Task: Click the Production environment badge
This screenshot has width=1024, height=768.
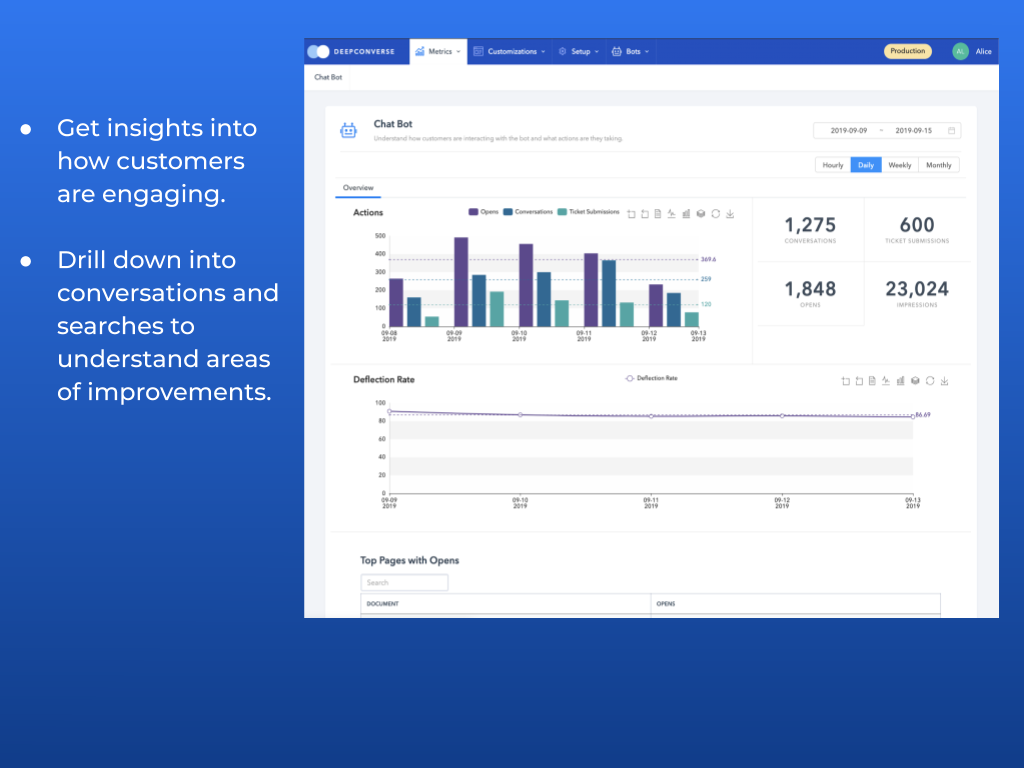Action: 907,51
